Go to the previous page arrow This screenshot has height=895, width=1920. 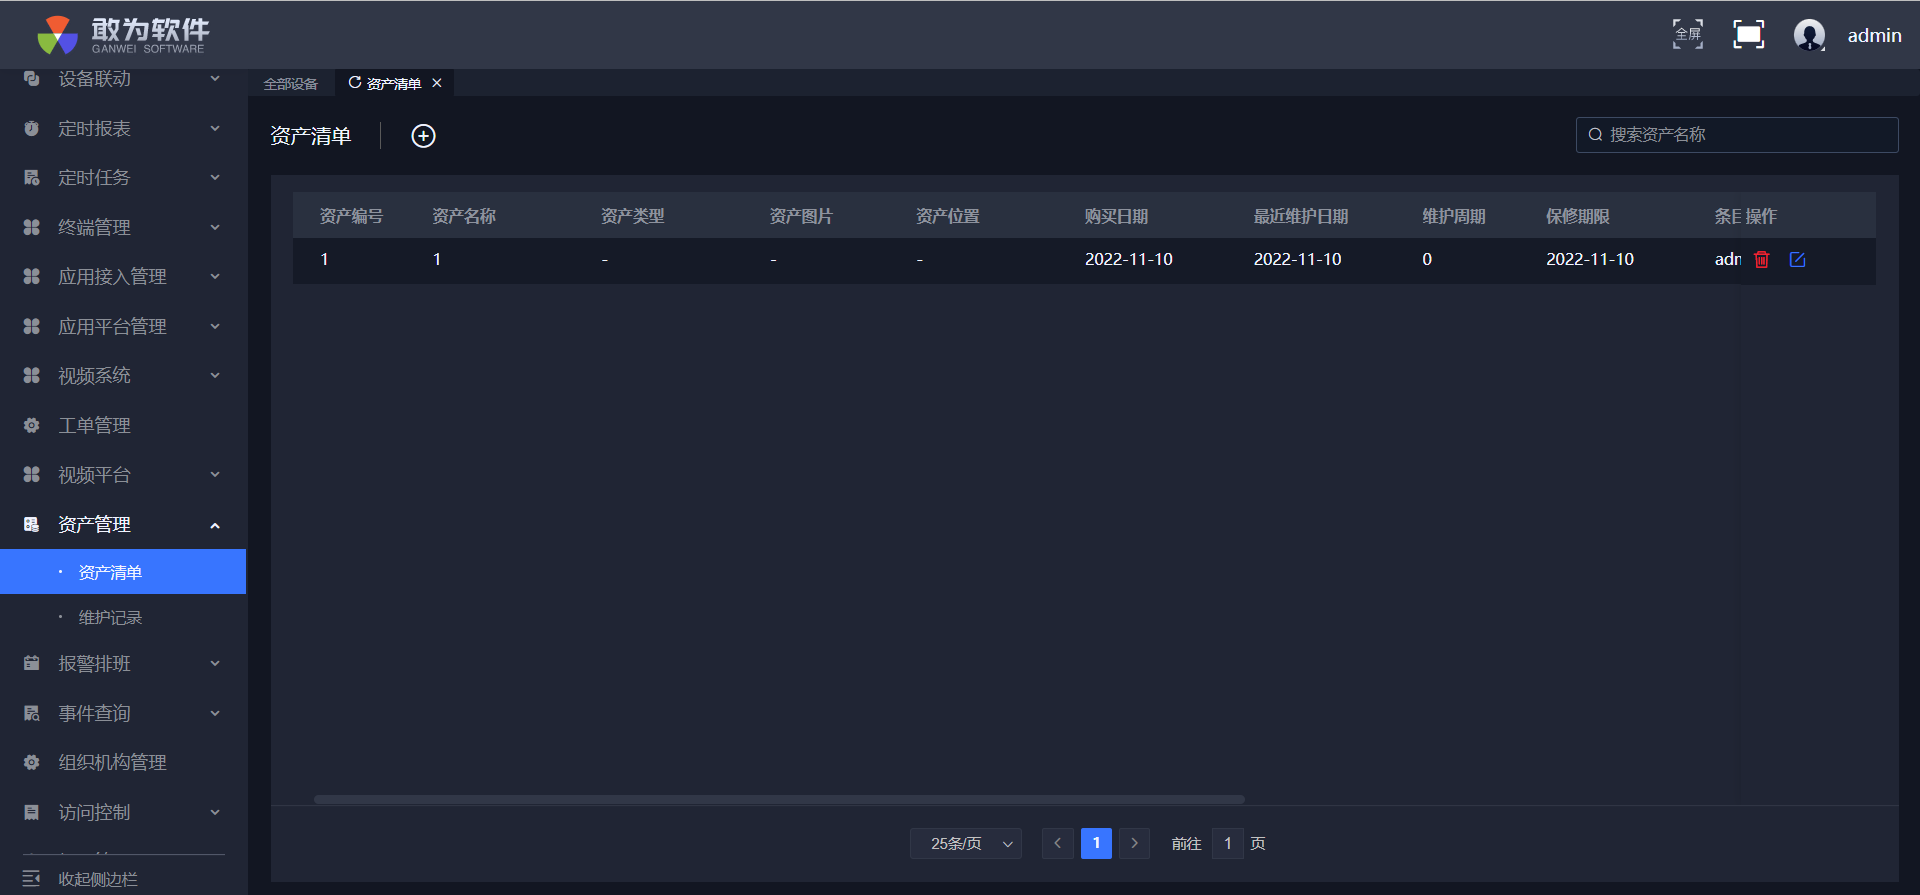pyautogui.click(x=1057, y=844)
